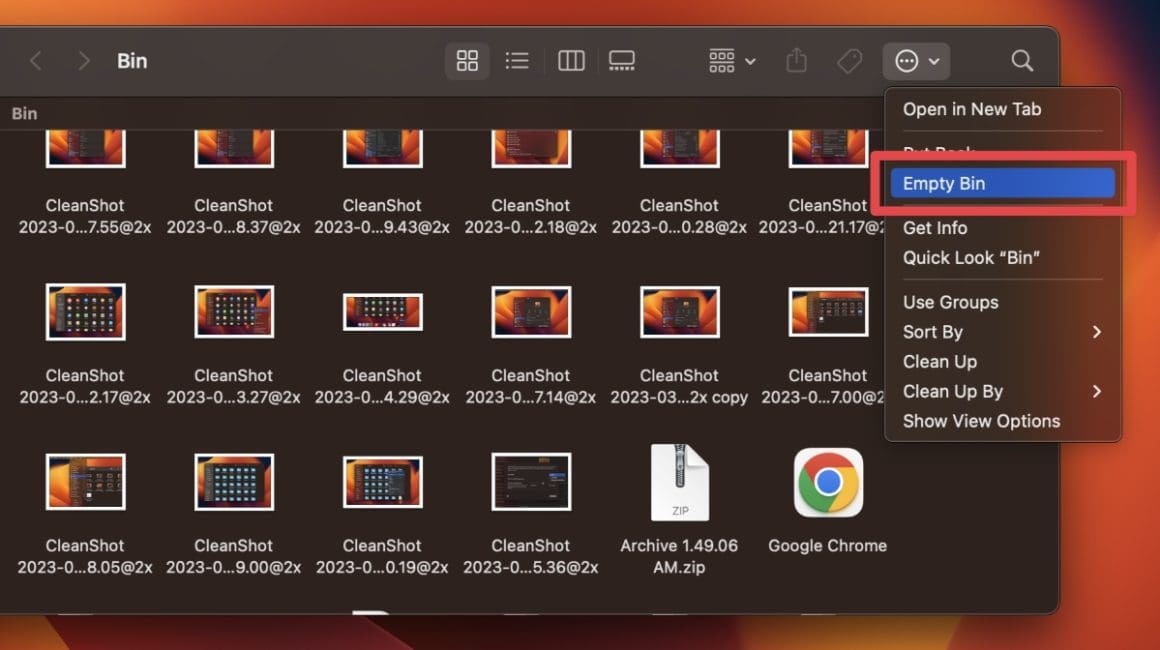Click the forward navigation arrow
1160x650 pixels.
[x=84, y=60]
